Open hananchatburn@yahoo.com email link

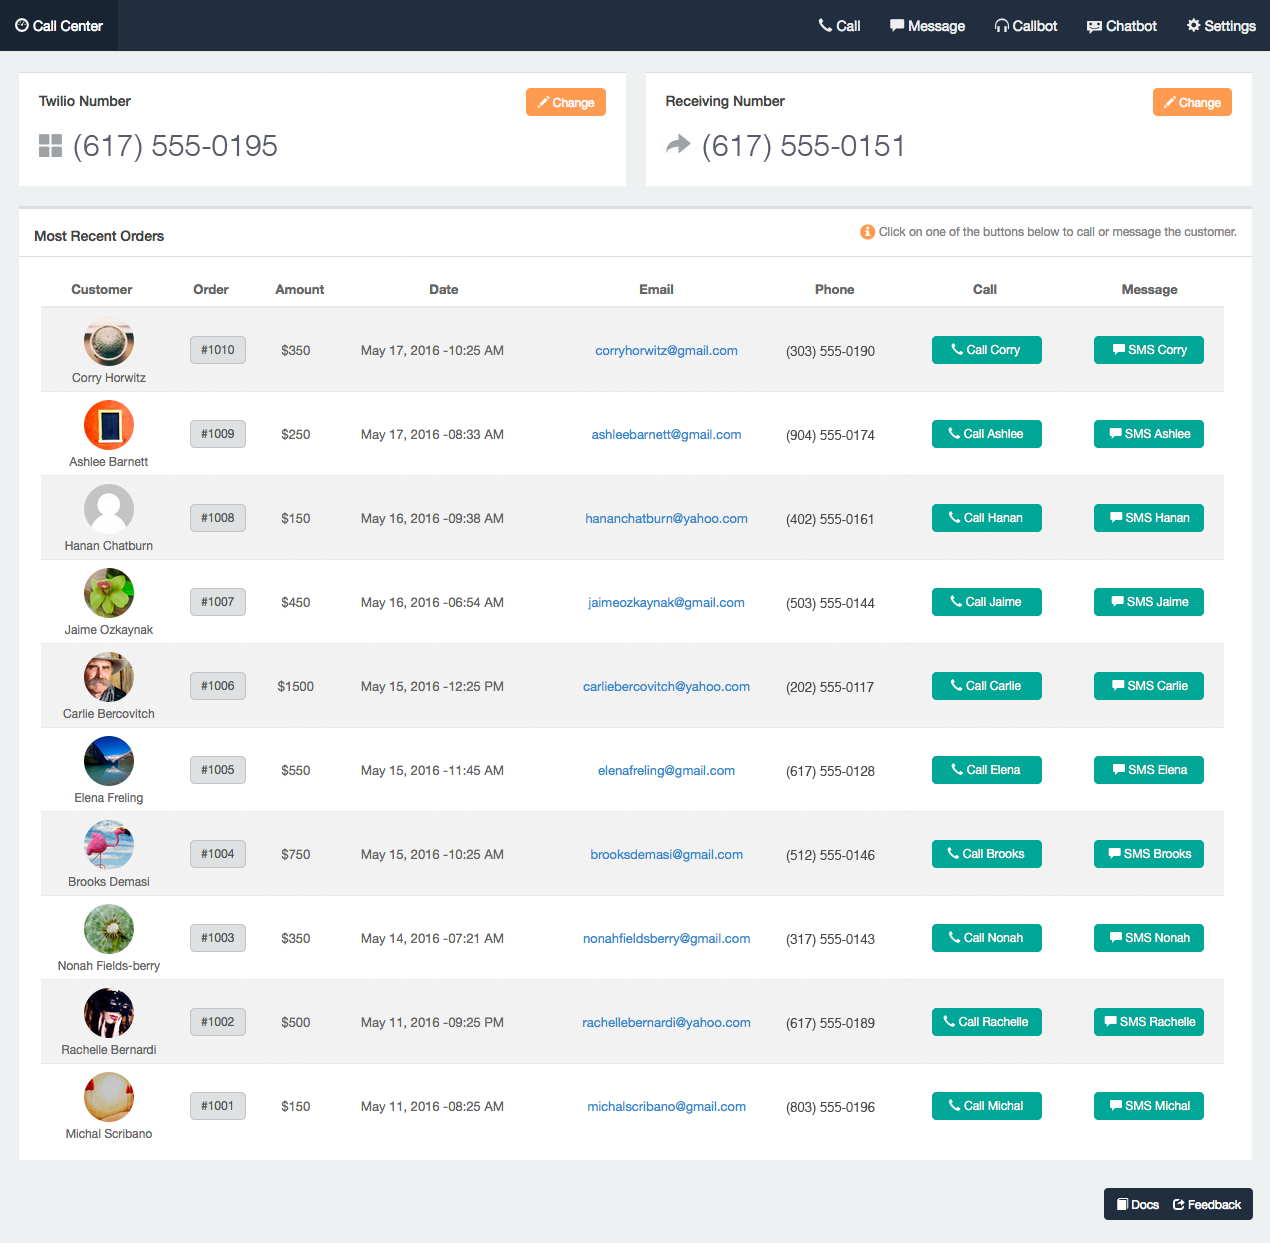tap(666, 518)
